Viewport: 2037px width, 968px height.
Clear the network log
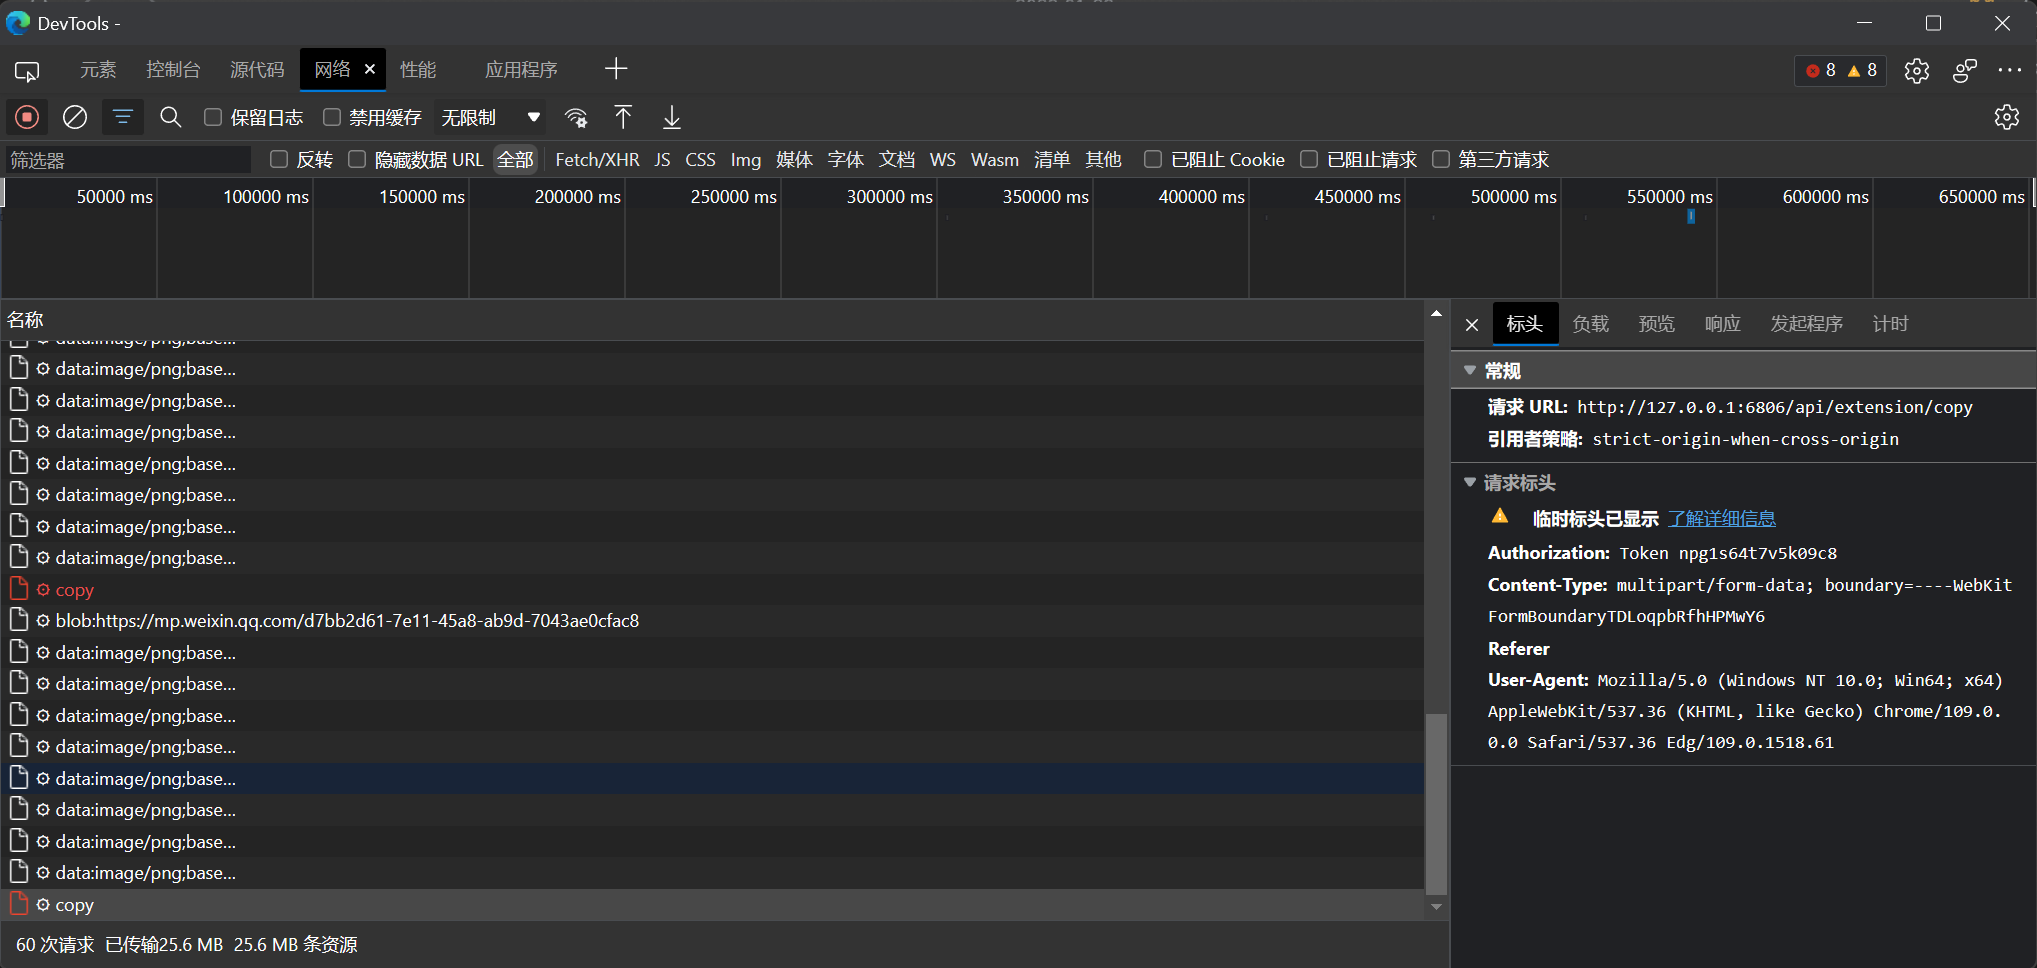[x=75, y=117]
